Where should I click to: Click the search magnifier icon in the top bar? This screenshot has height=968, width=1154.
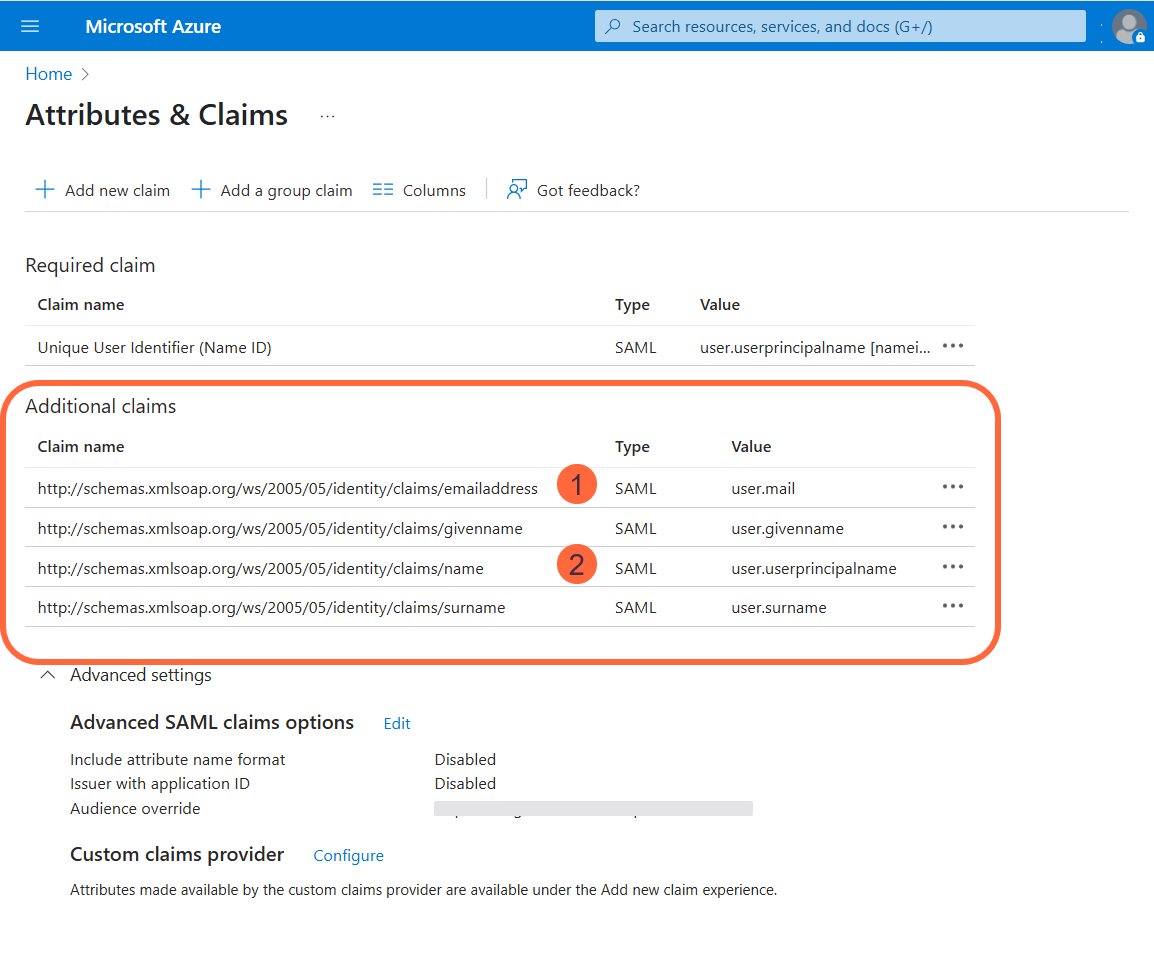point(613,26)
